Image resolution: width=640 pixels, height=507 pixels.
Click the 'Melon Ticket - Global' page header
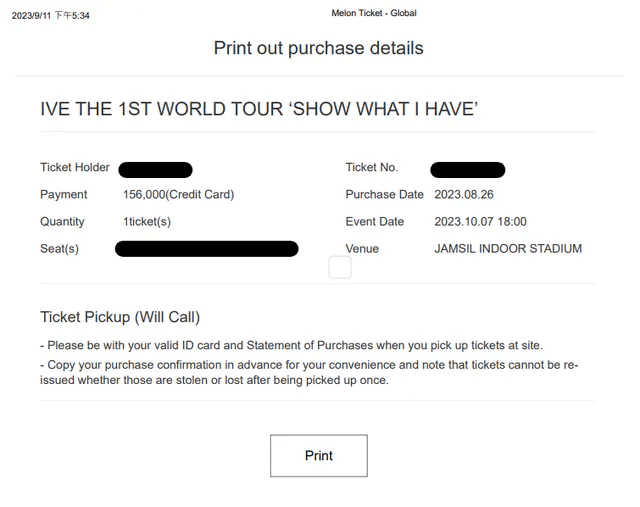coord(374,13)
